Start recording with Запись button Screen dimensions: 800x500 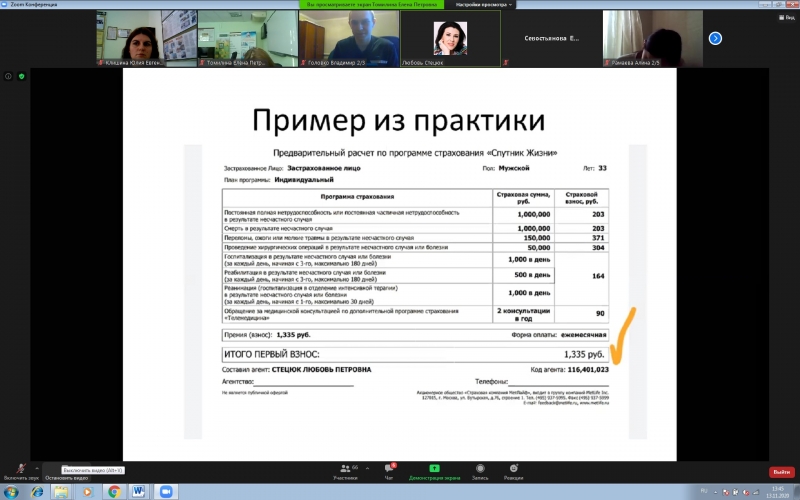click(x=480, y=472)
